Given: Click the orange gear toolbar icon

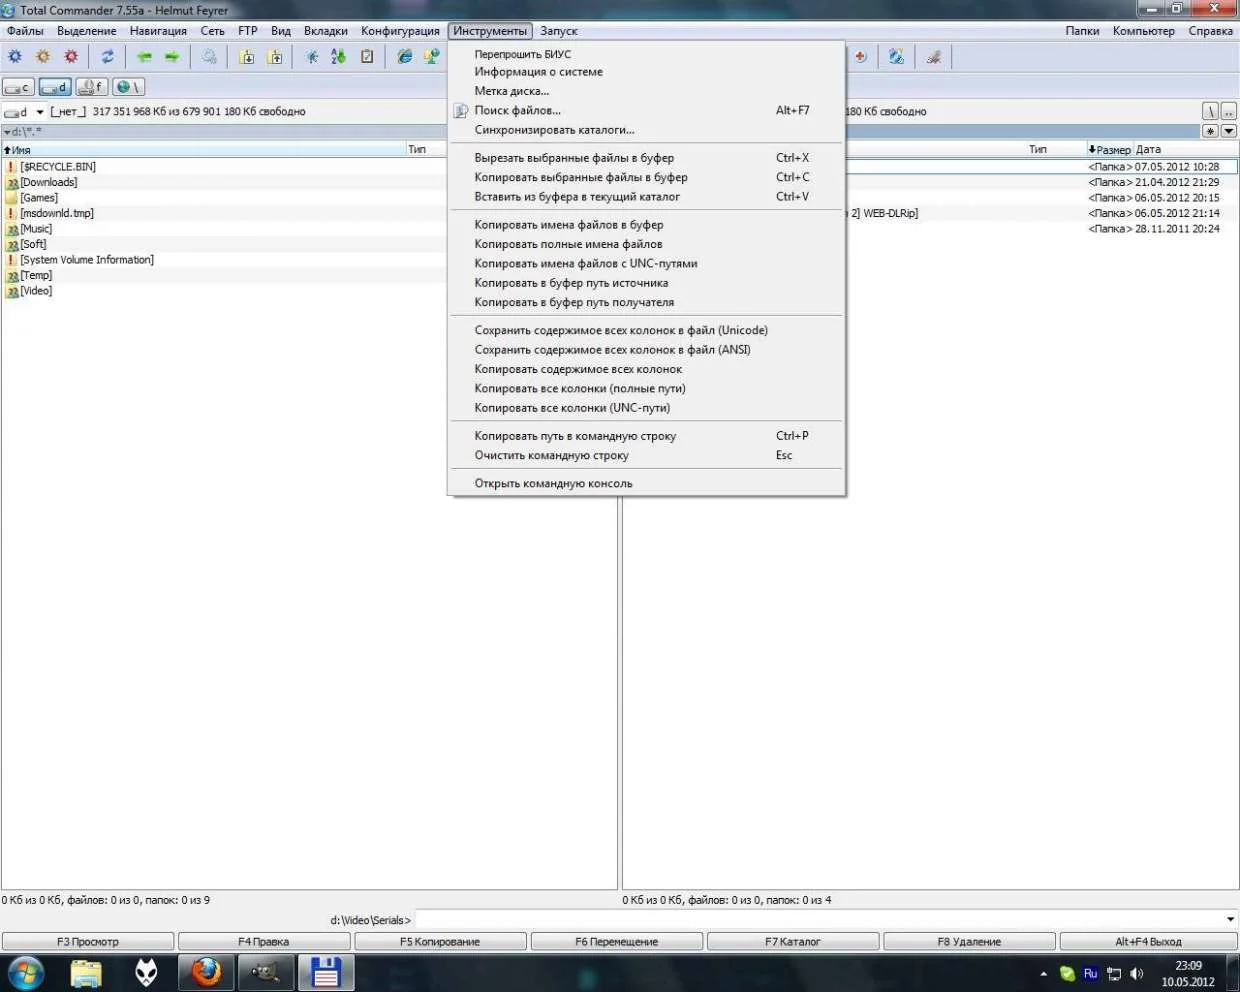Looking at the screenshot, I should coord(43,57).
